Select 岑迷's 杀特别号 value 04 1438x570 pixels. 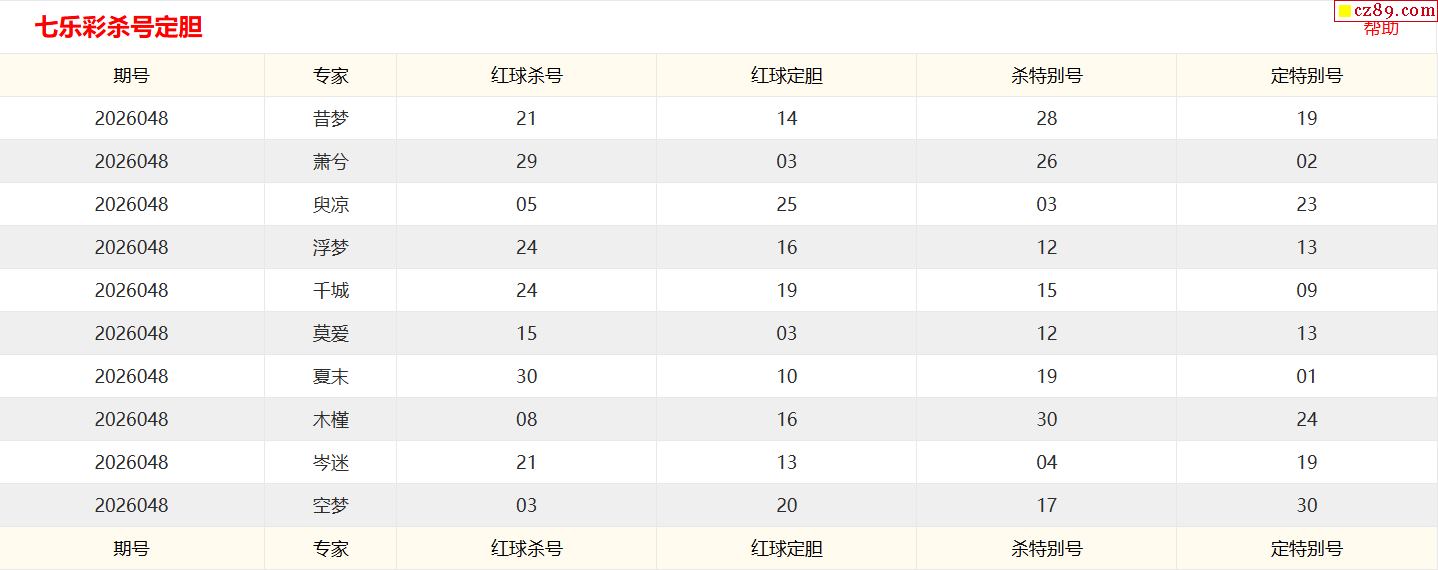[x=1046, y=463]
